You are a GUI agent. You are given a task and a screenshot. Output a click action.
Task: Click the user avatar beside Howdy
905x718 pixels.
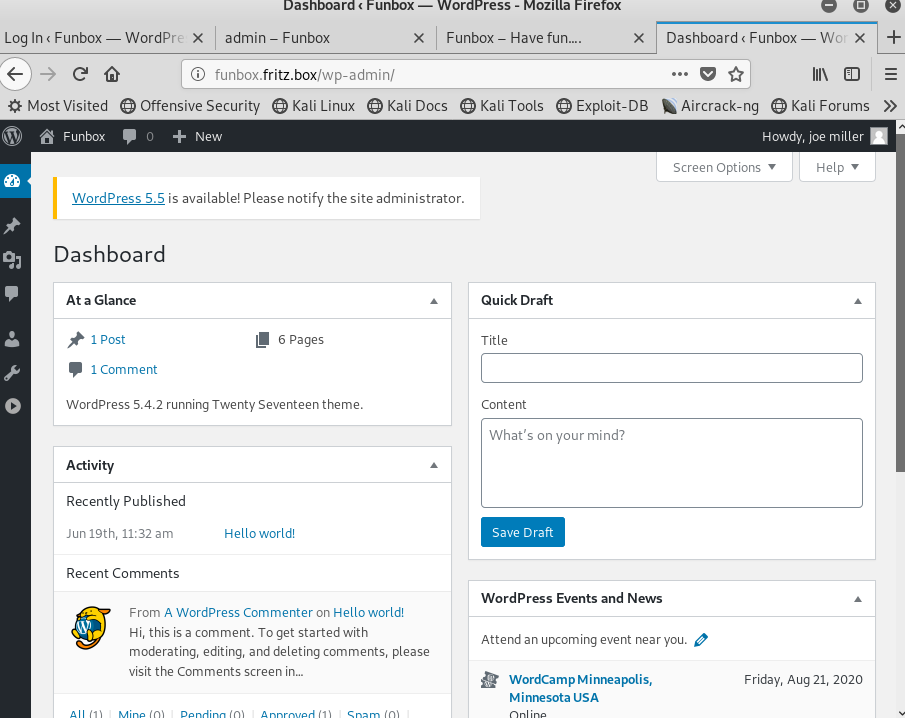879,136
